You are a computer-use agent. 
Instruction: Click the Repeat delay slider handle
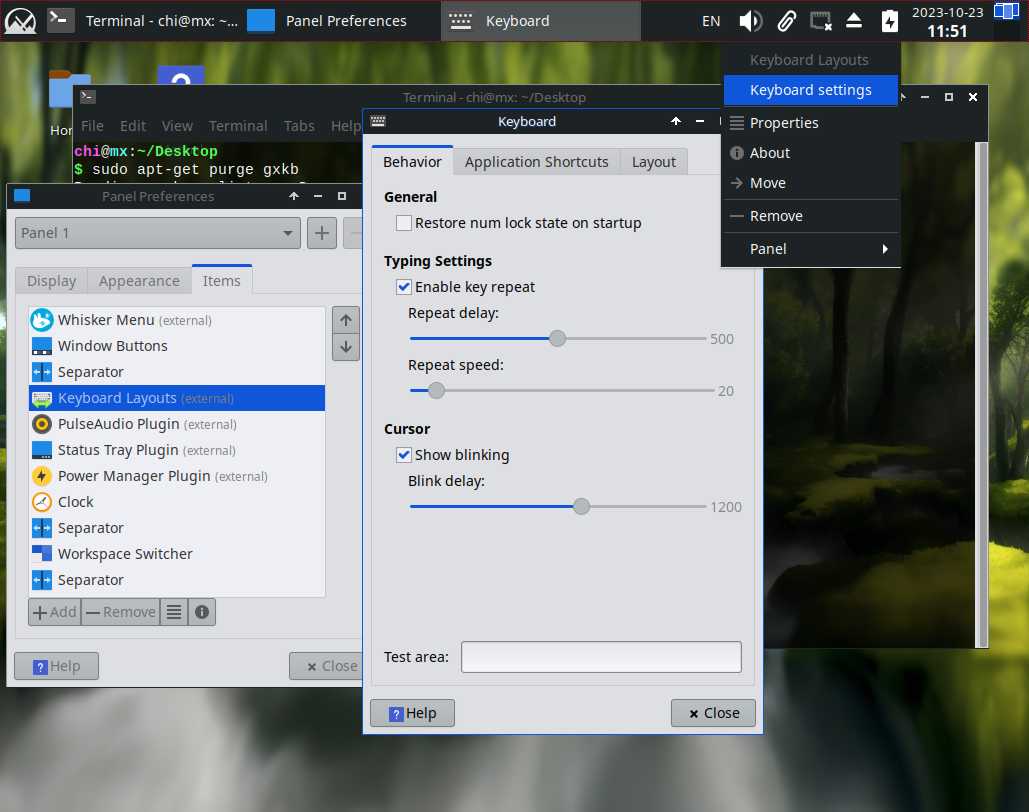pos(557,339)
